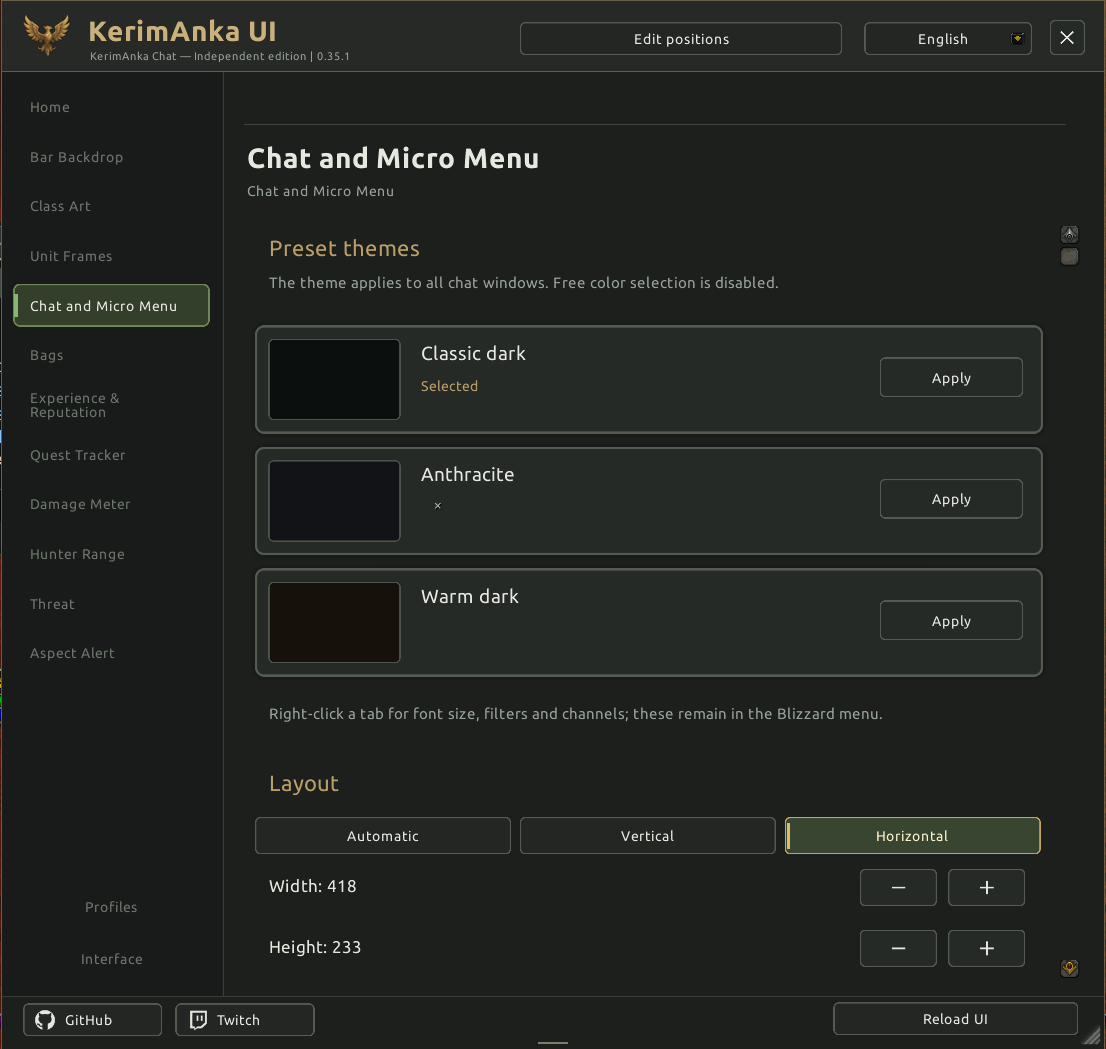Open the Damage Meter settings
This screenshot has width=1106, height=1049.
80,504
